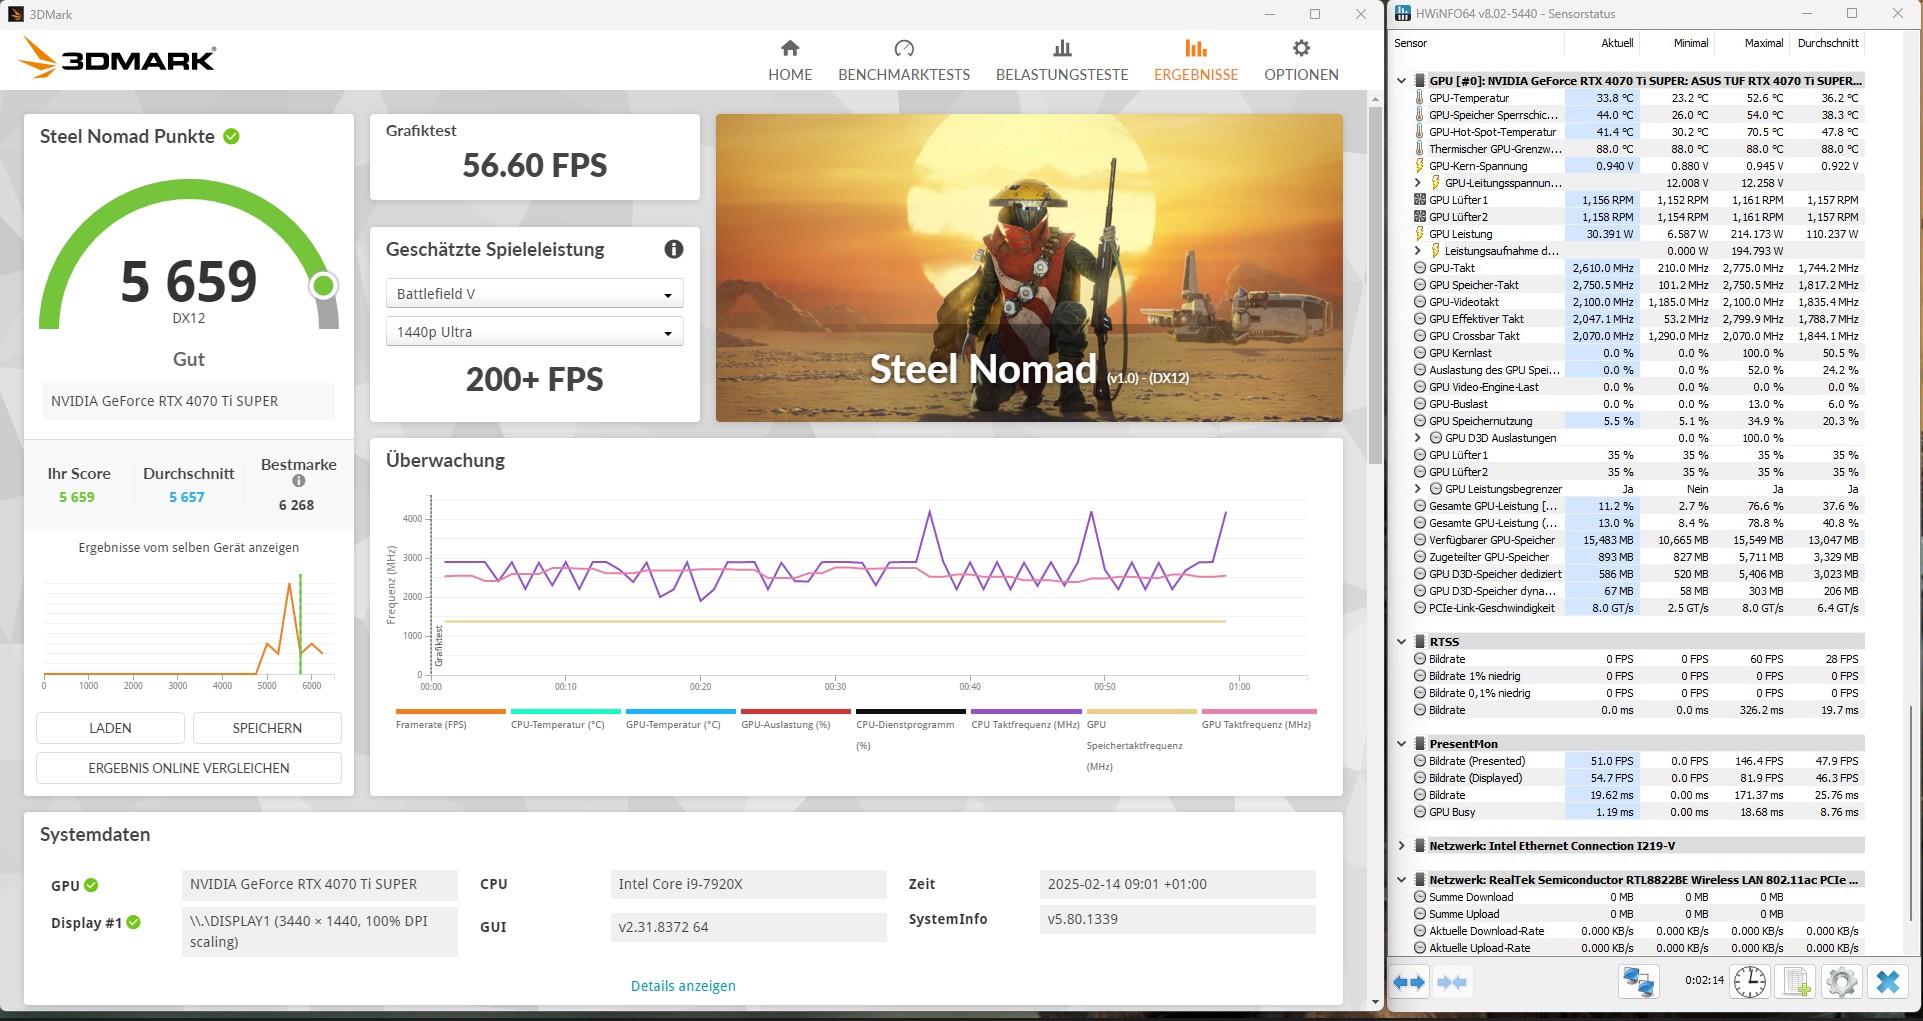Click the GPU-Temperatur blue legend bar
The height and width of the screenshot is (1021, 1923).
(x=681, y=712)
